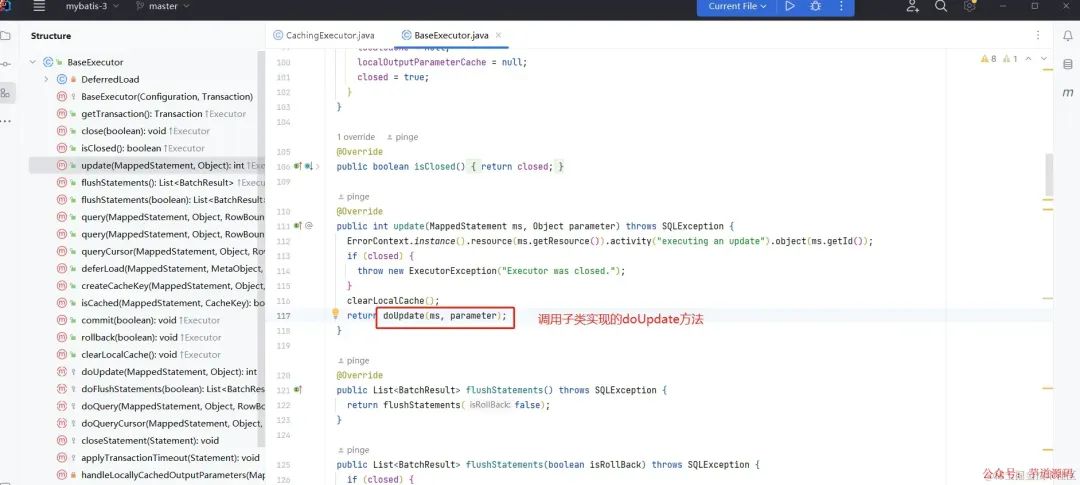The image size is (1080, 485).
Task: Select isCached(MappedStatement, CacheKey) method
Action: 172,303
